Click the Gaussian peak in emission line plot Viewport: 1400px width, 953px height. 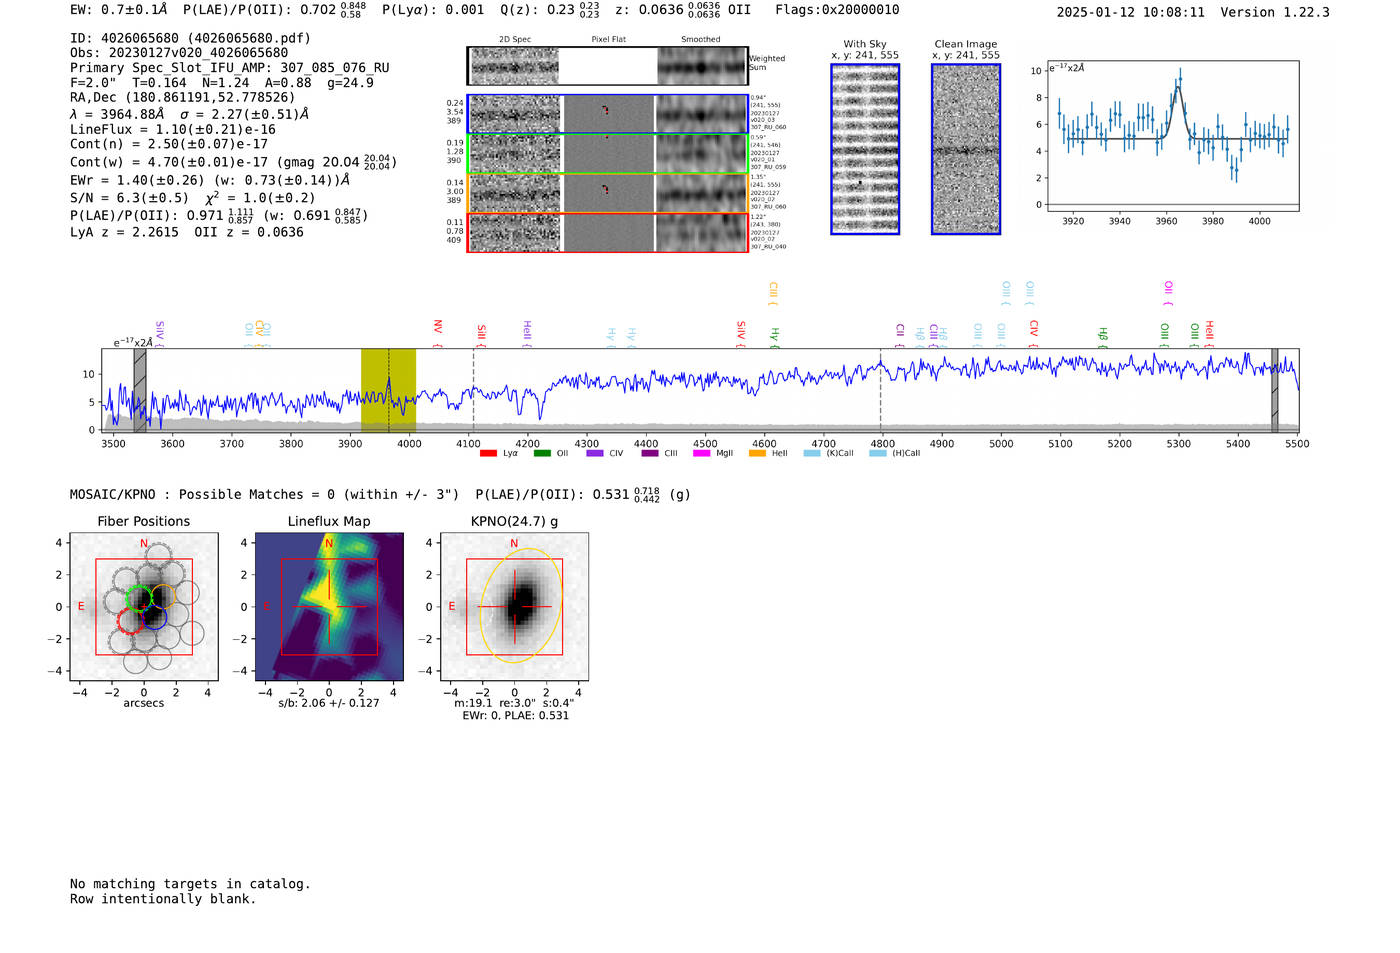tap(1179, 87)
